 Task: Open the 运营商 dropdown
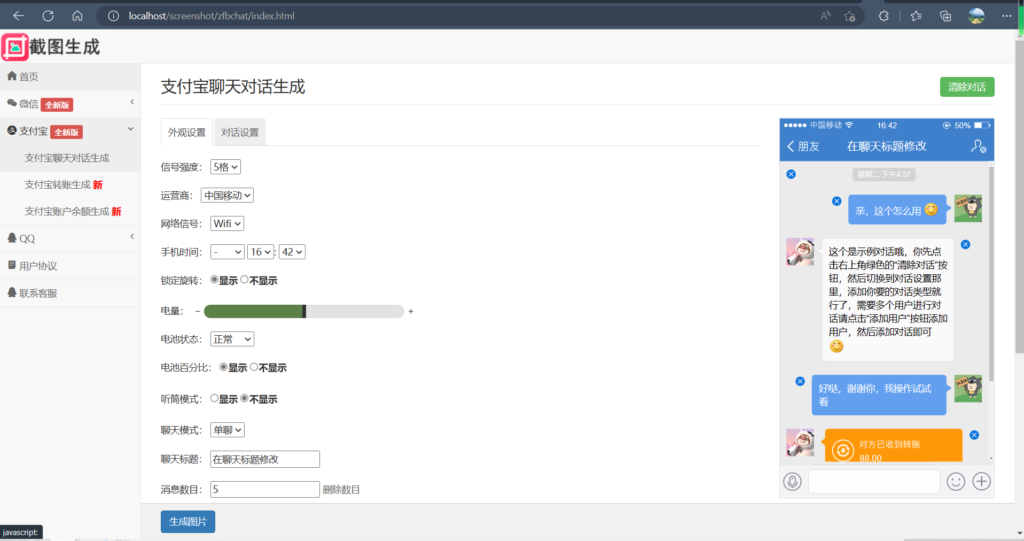click(x=227, y=195)
